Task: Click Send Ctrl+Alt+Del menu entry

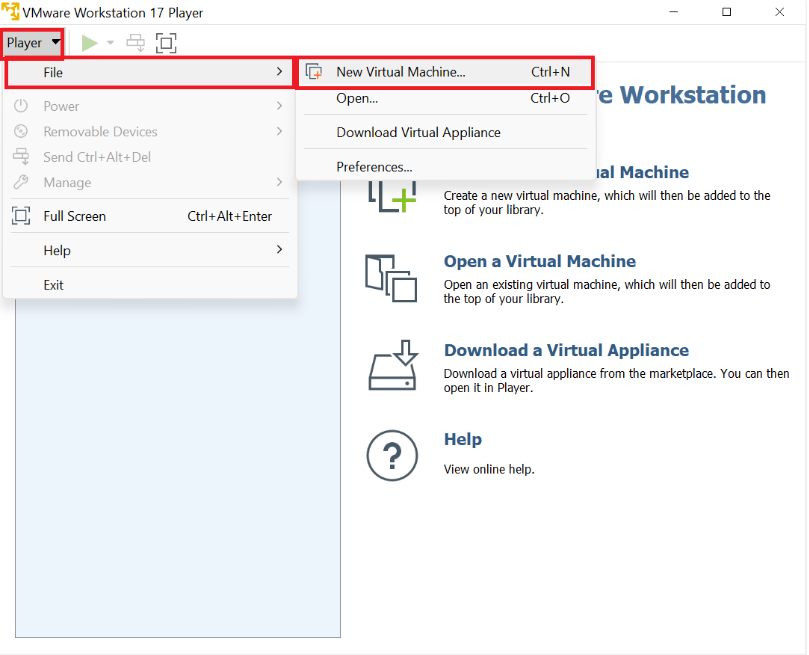Action: pos(149,157)
